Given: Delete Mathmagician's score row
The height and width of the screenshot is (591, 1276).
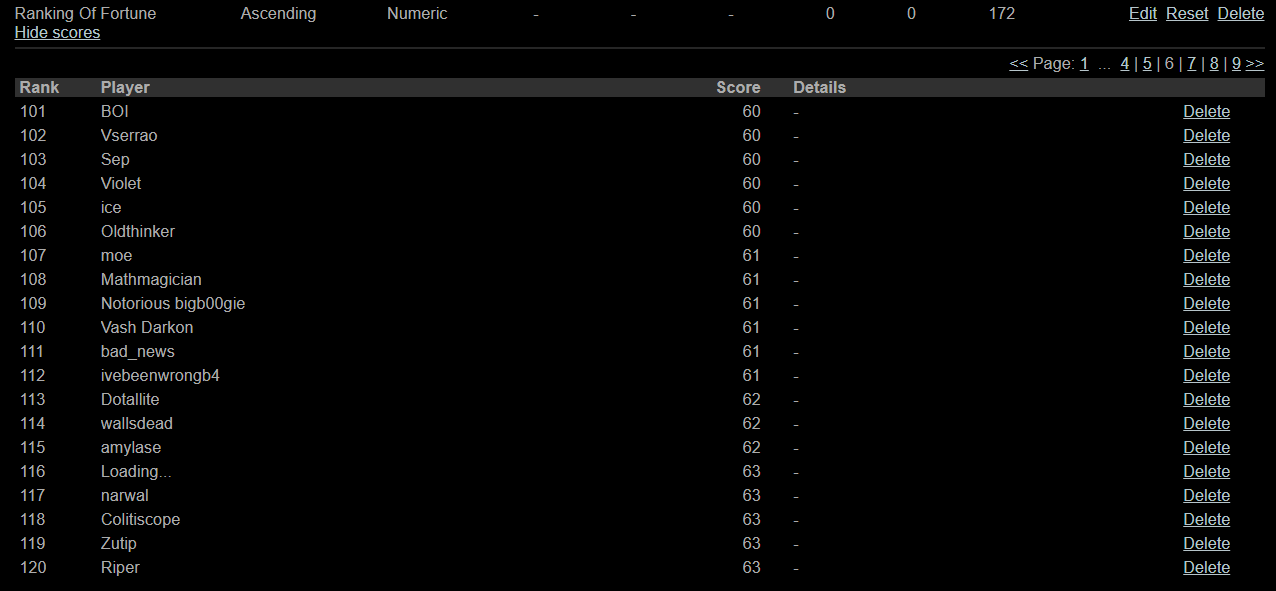Looking at the screenshot, I should 1206,280.
